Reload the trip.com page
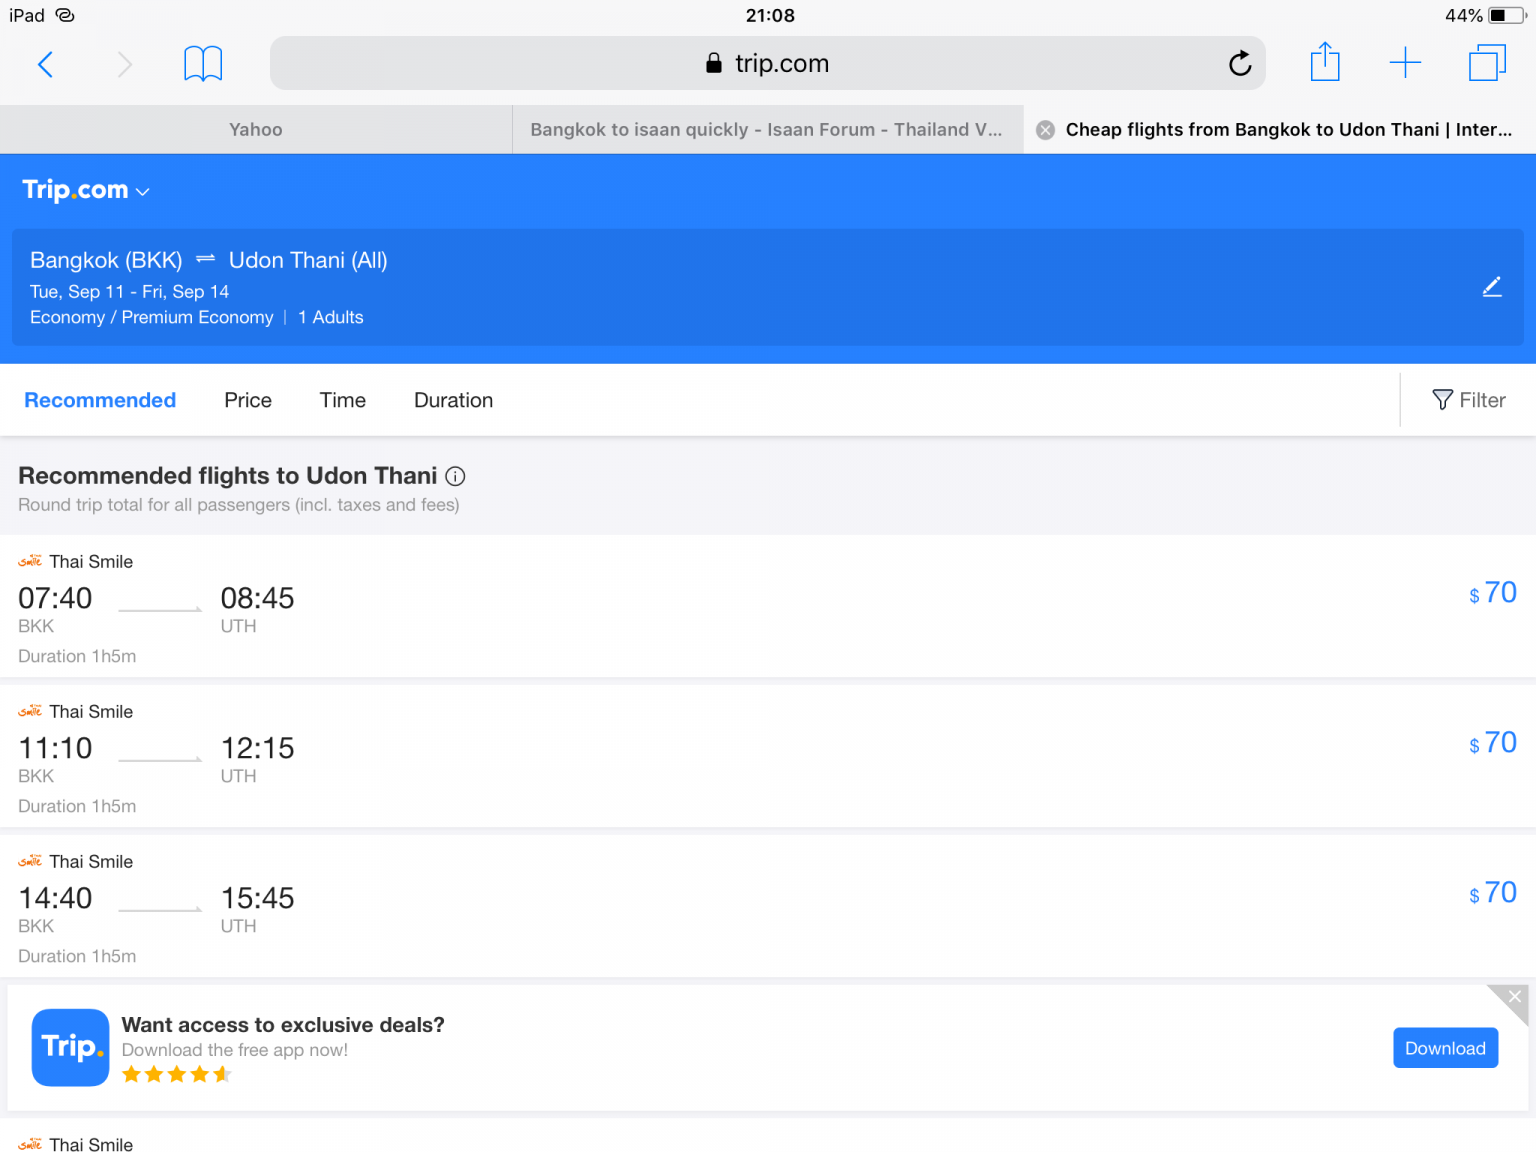Screen dimensions: 1536x1152 click(x=1240, y=63)
